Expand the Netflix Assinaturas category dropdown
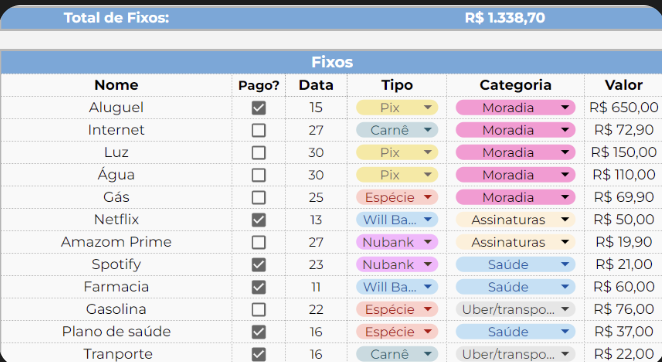 tap(515, 220)
